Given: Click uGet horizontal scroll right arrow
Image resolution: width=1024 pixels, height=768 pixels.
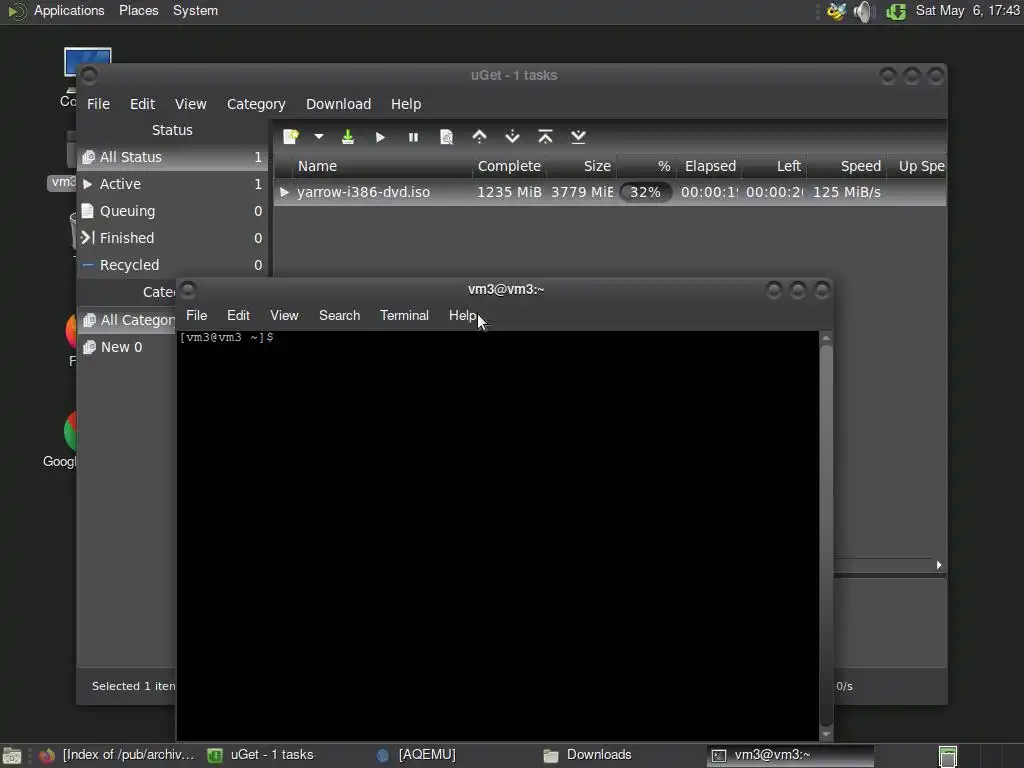Looking at the screenshot, I should point(939,565).
